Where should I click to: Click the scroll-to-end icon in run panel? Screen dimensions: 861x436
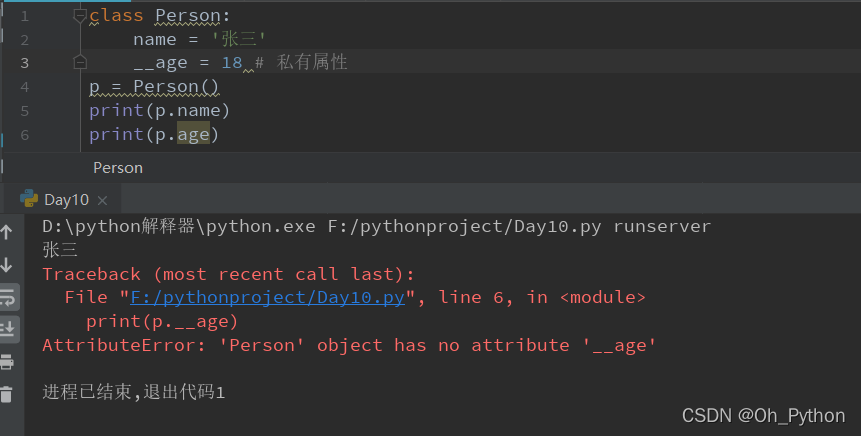[x=8, y=329]
